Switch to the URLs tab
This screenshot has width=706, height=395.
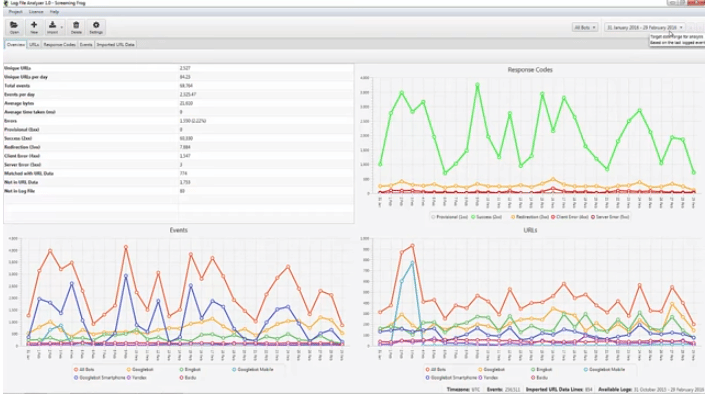click(34, 45)
